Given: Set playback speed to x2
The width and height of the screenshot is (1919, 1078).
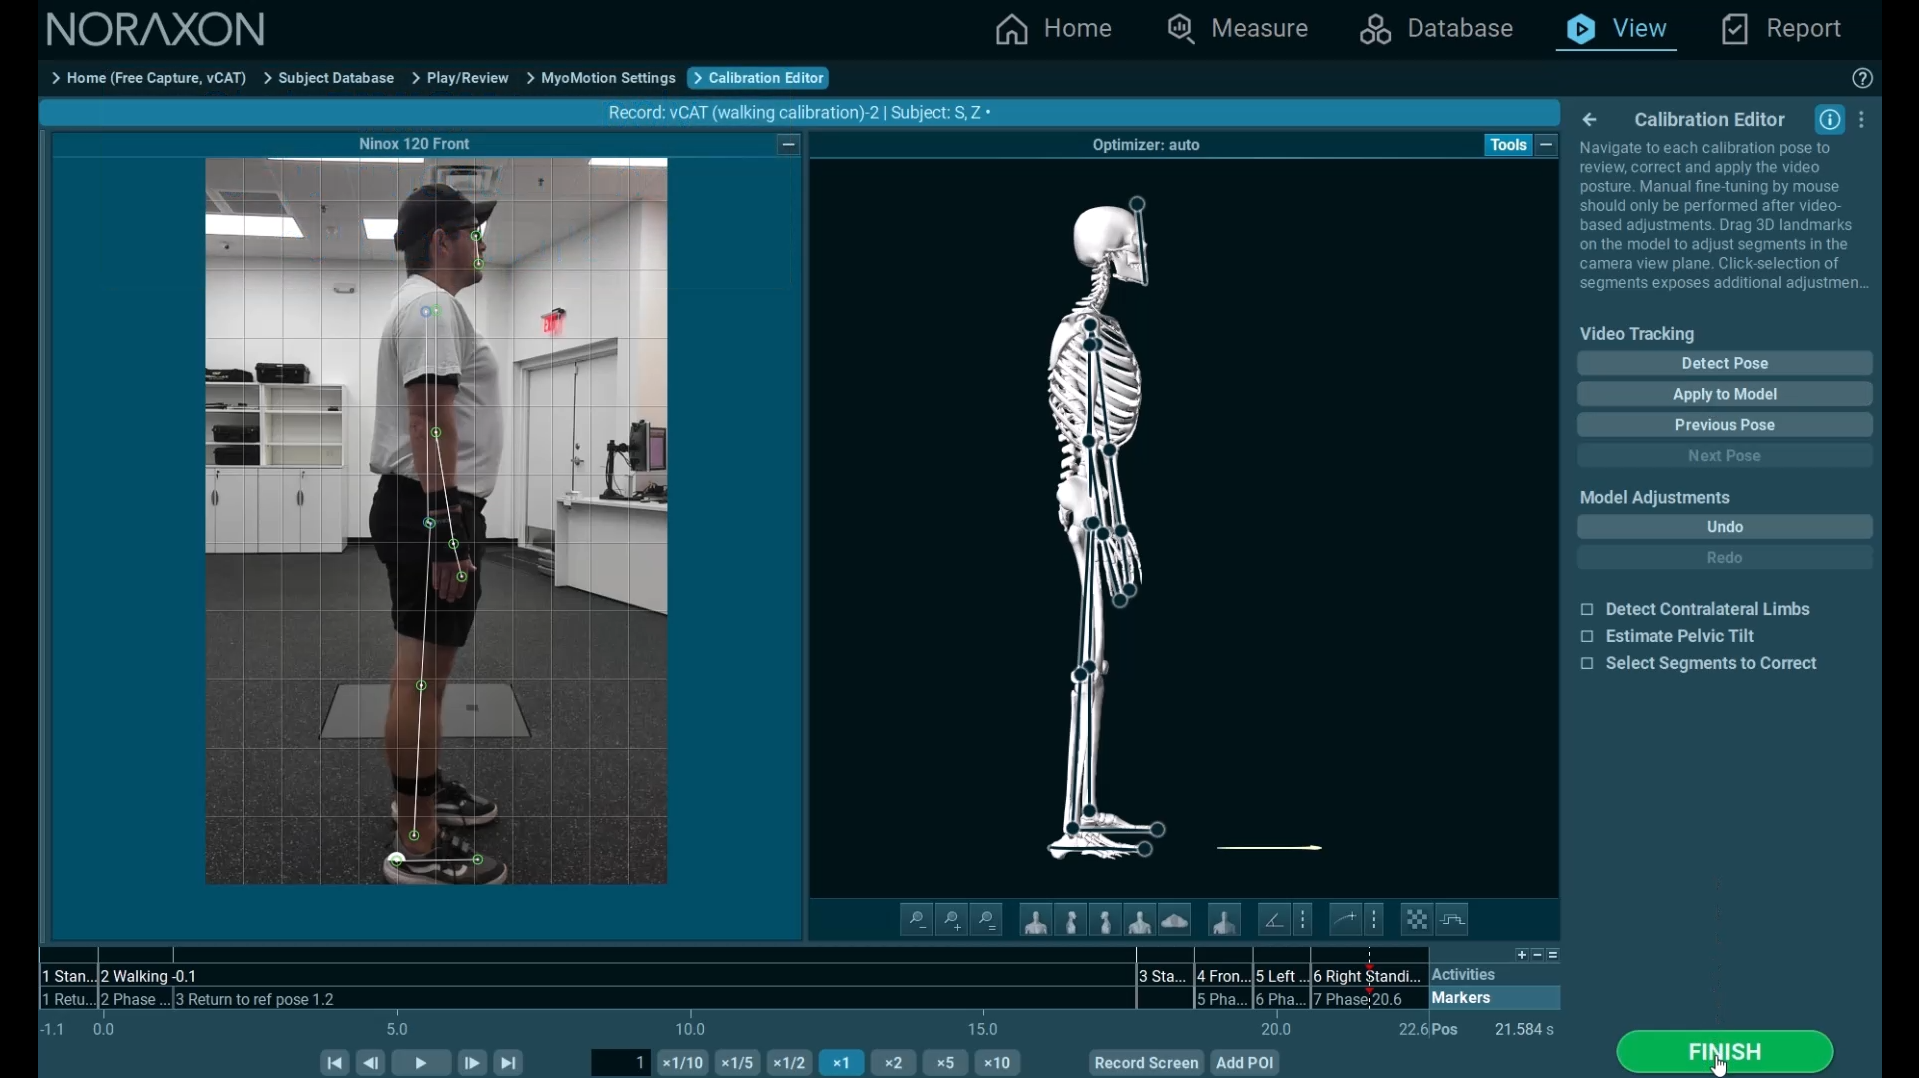Looking at the screenshot, I should click(x=894, y=1063).
